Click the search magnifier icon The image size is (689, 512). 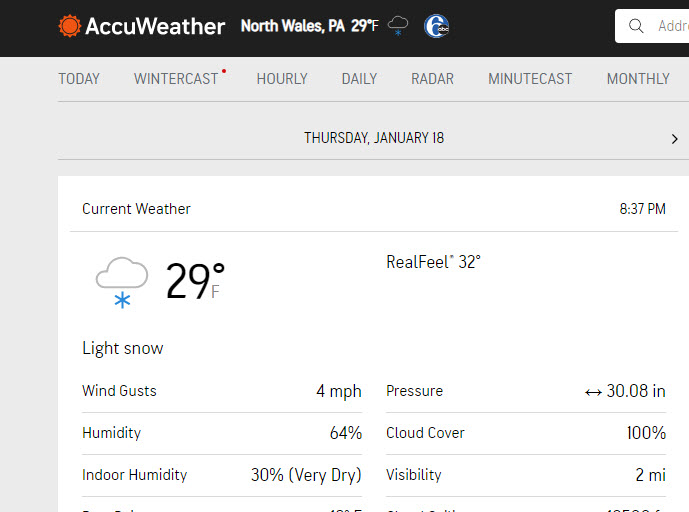[636, 26]
